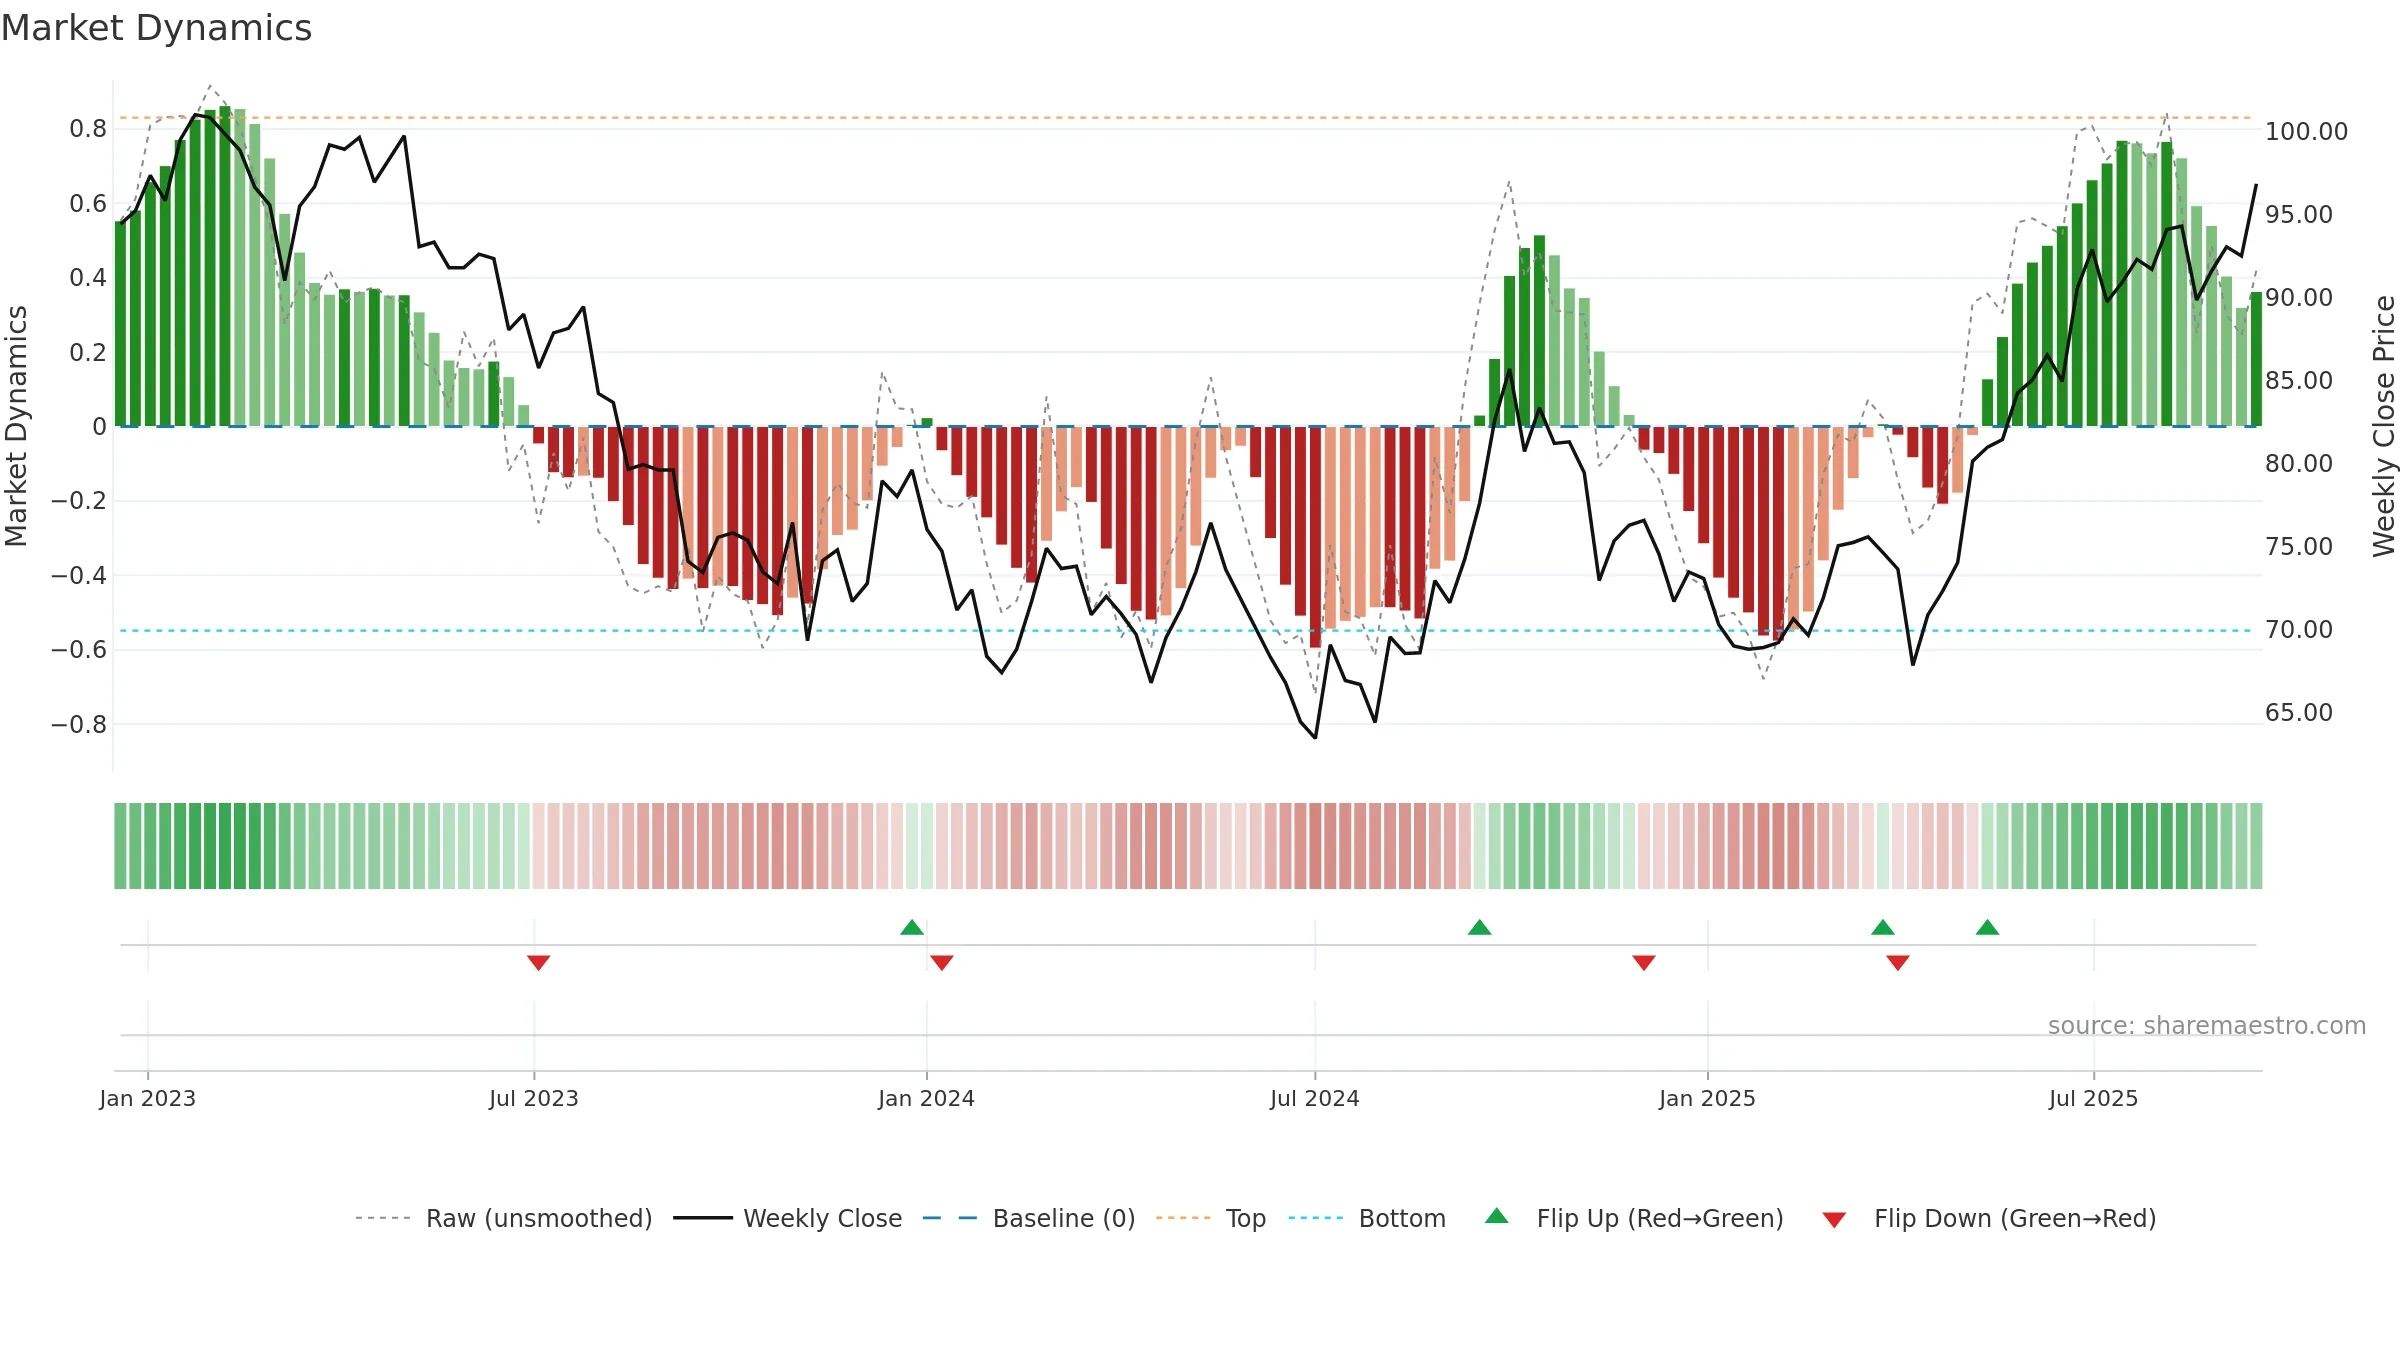2400x1350 pixels.
Task: Click the Weekly Close Price axis title
Action: coord(2385,425)
